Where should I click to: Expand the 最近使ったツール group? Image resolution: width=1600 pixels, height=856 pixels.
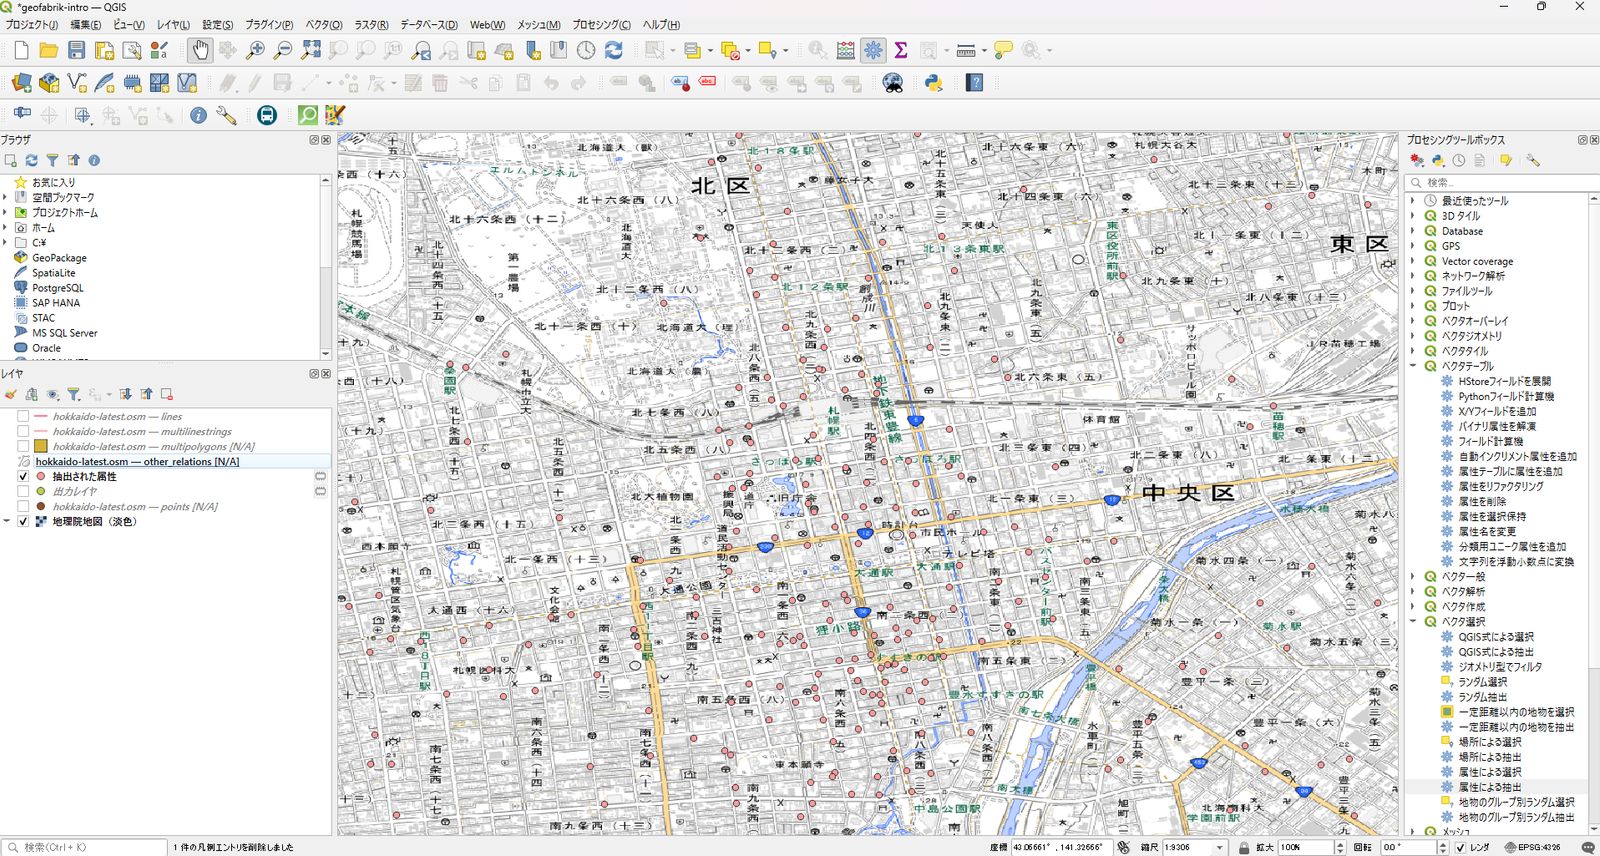pyautogui.click(x=1413, y=201)
